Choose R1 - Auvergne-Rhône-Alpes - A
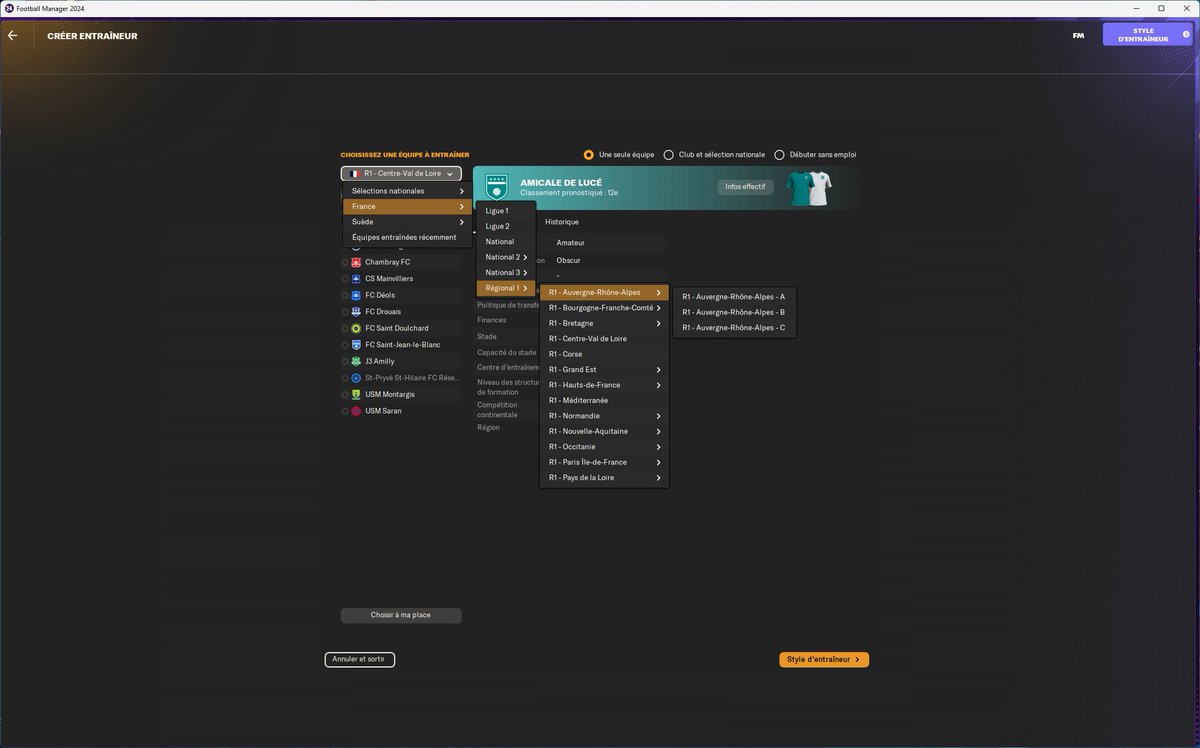 [735, 296]
